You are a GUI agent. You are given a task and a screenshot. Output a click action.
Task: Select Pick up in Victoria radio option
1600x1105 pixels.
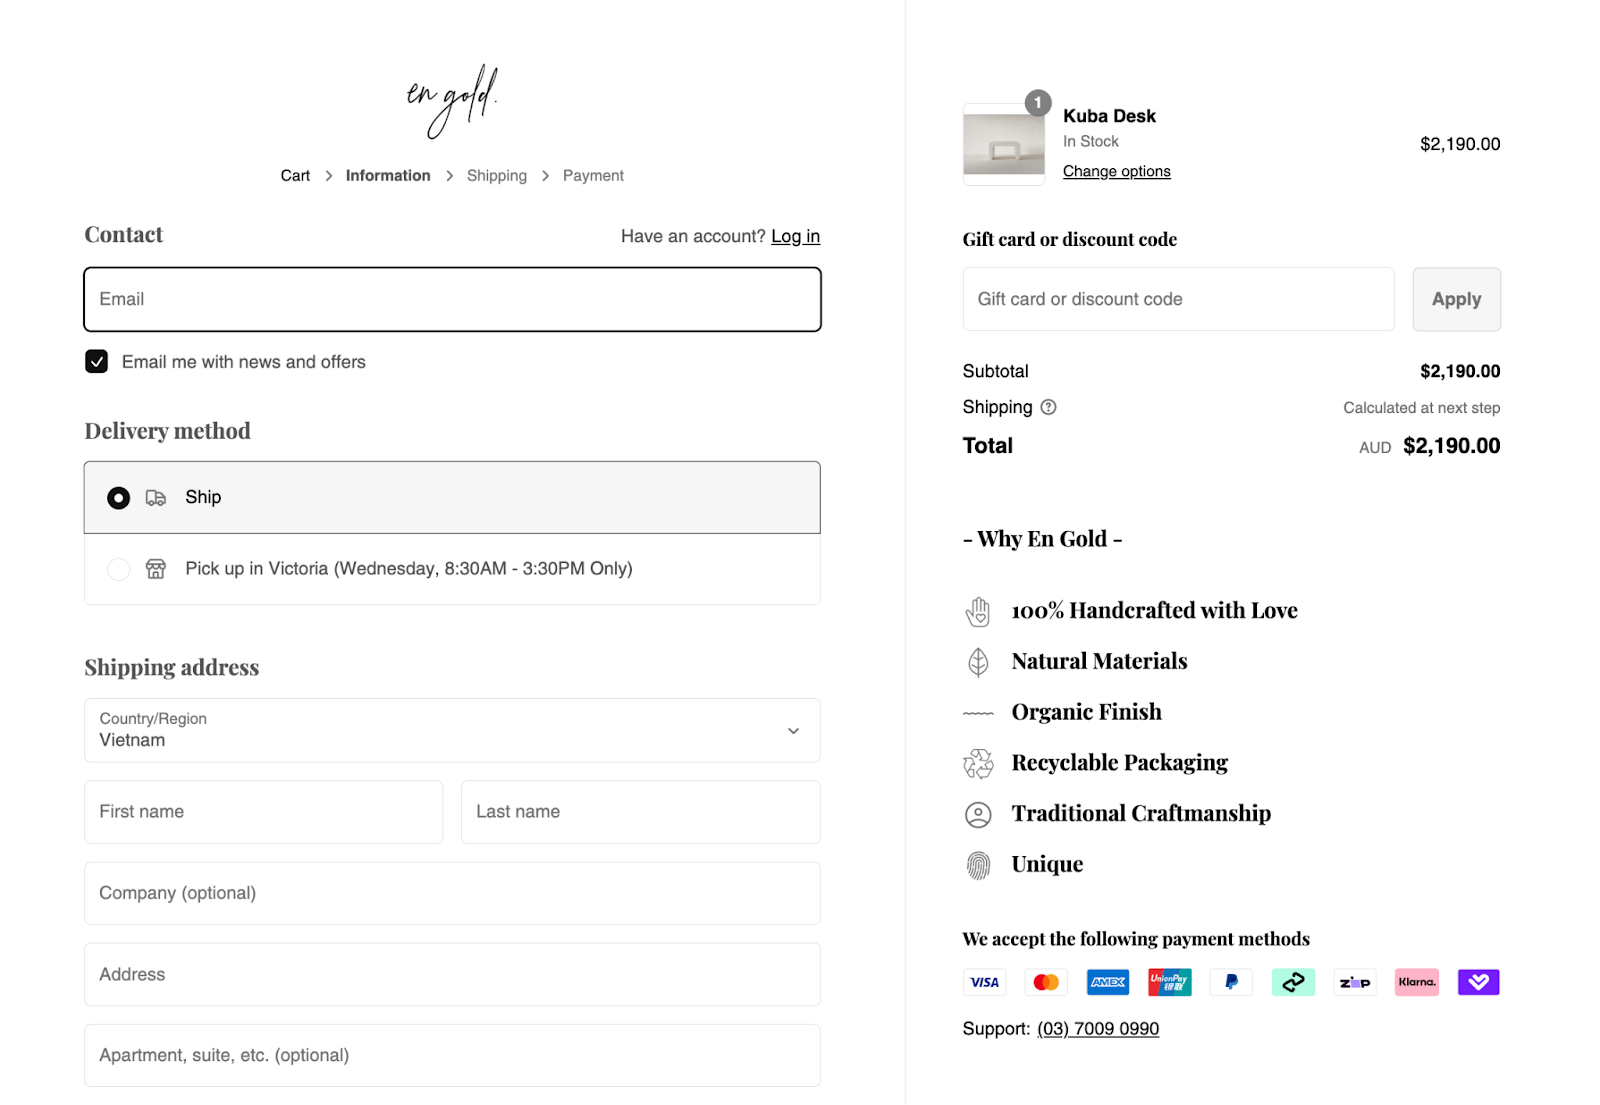118,569
